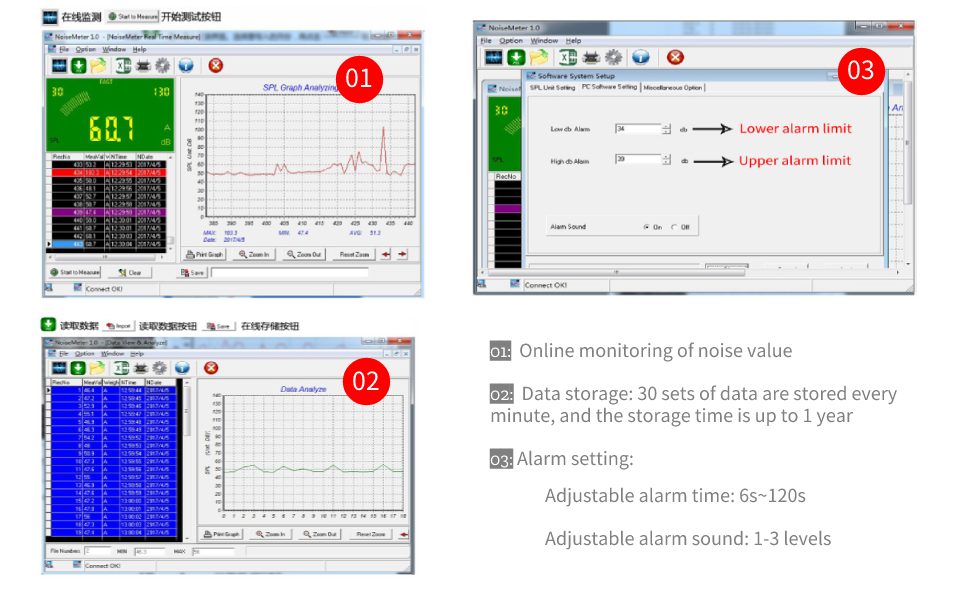Click the red X icon in the System Setup screenshot toolbar
This screenshot has height=600, width=970.
coord(675,58)
